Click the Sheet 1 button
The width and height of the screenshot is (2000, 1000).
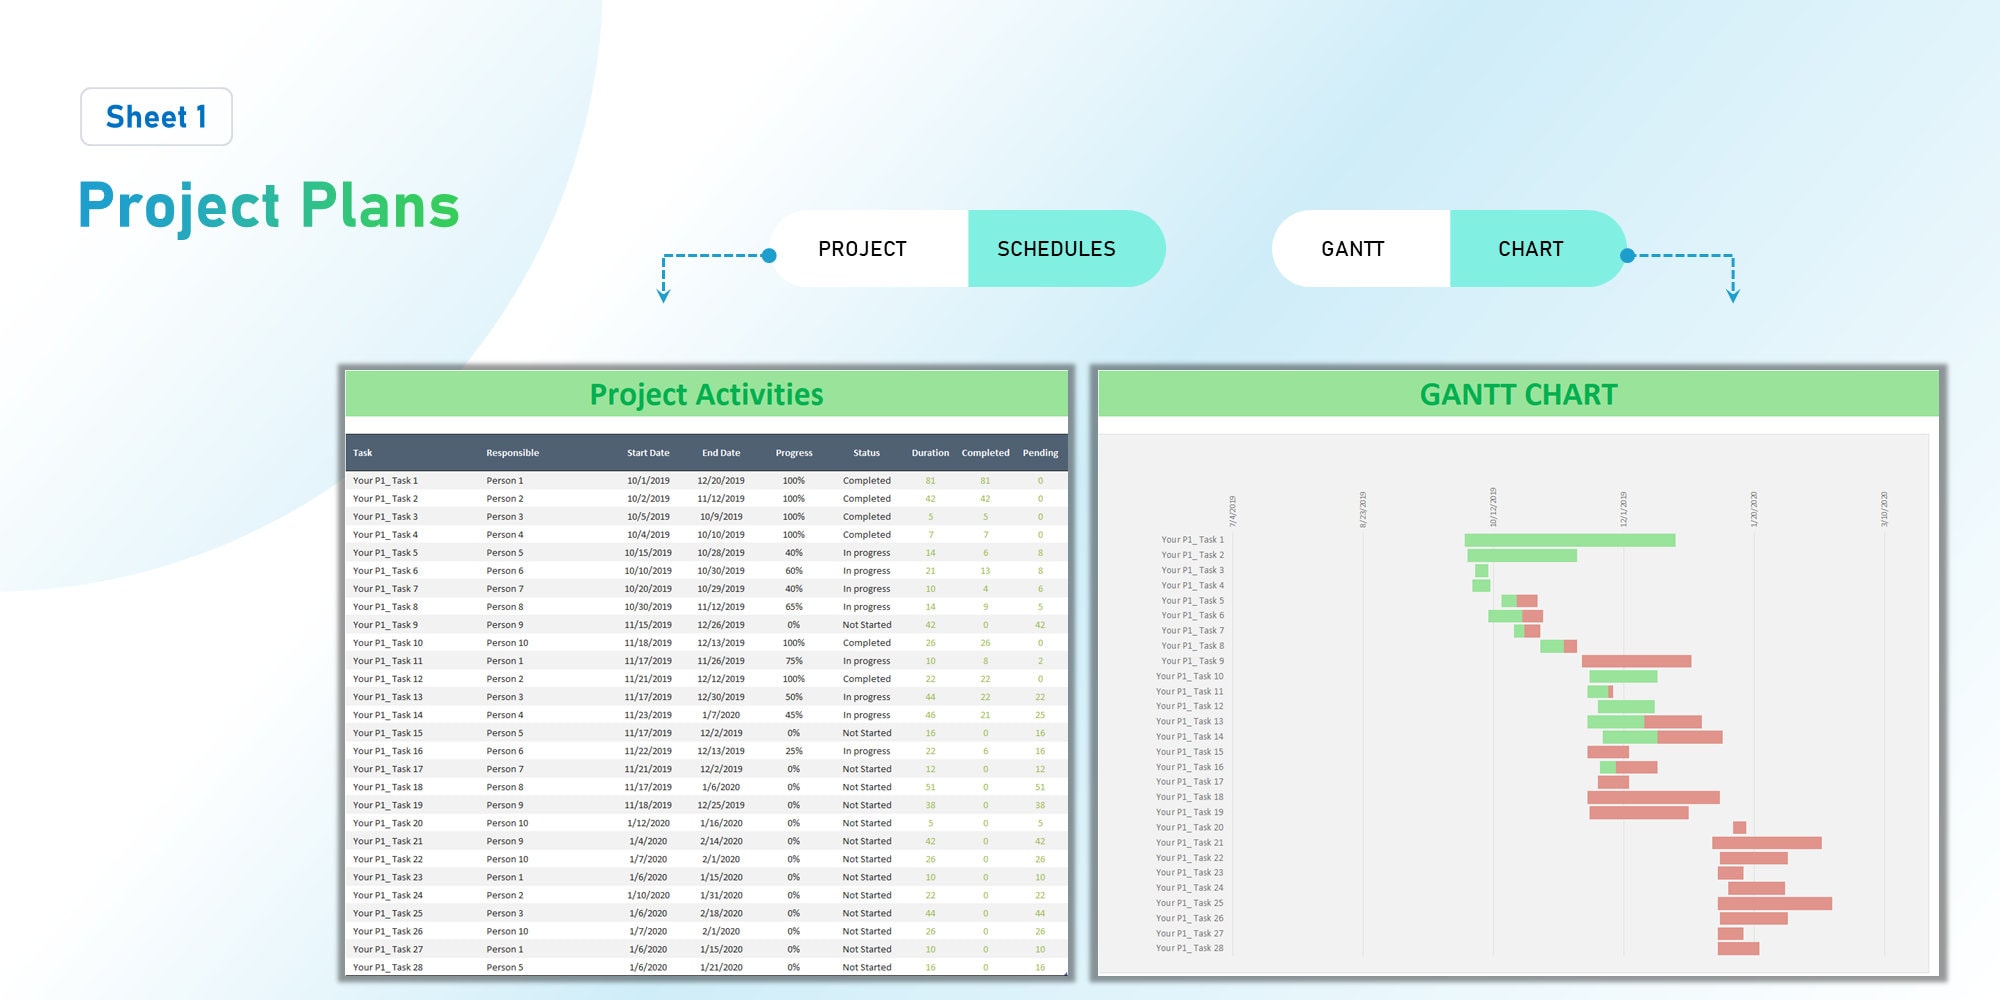click(156, 117)
